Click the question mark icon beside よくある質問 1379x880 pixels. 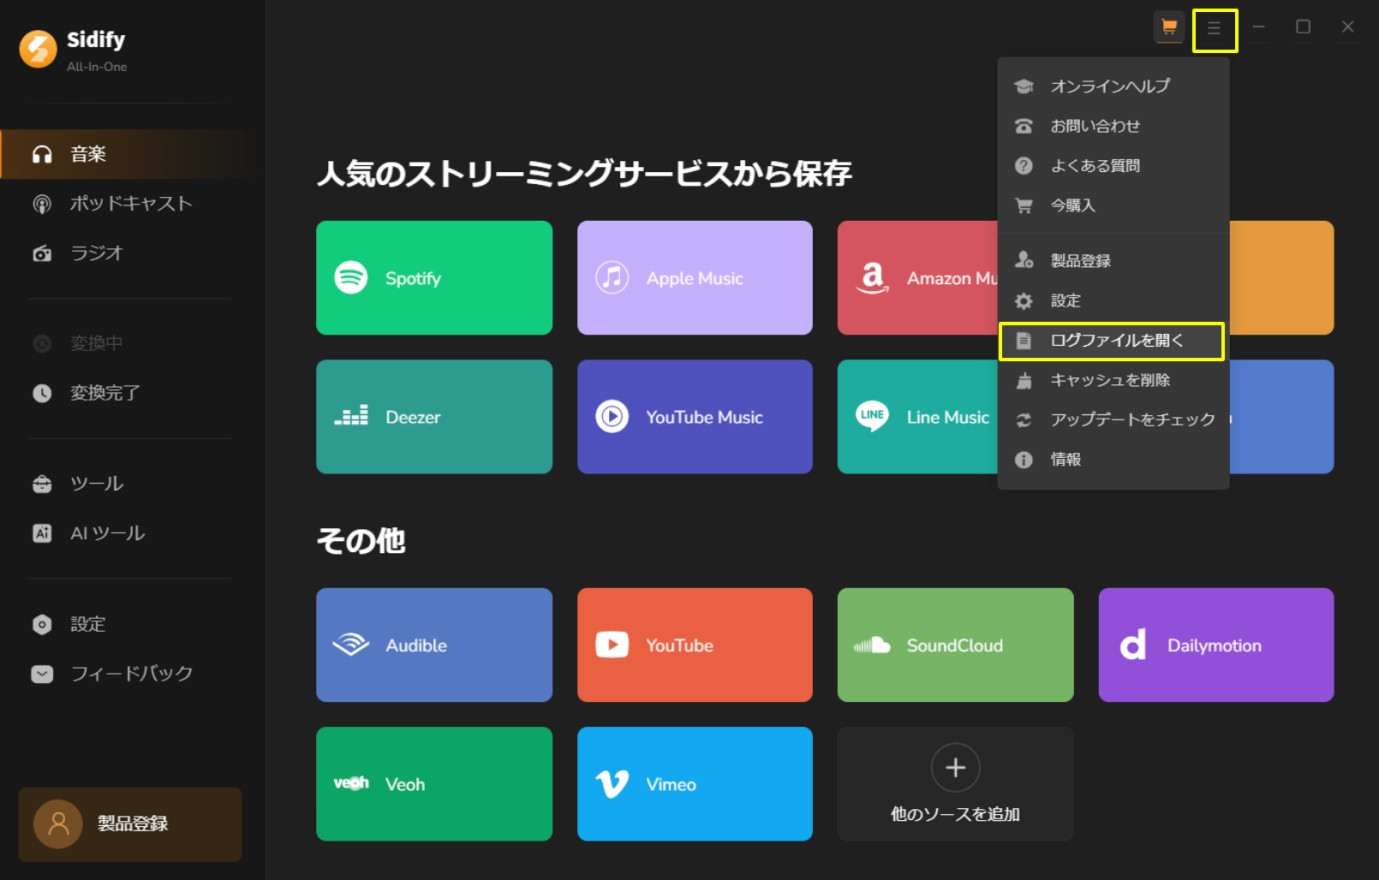1024,166
